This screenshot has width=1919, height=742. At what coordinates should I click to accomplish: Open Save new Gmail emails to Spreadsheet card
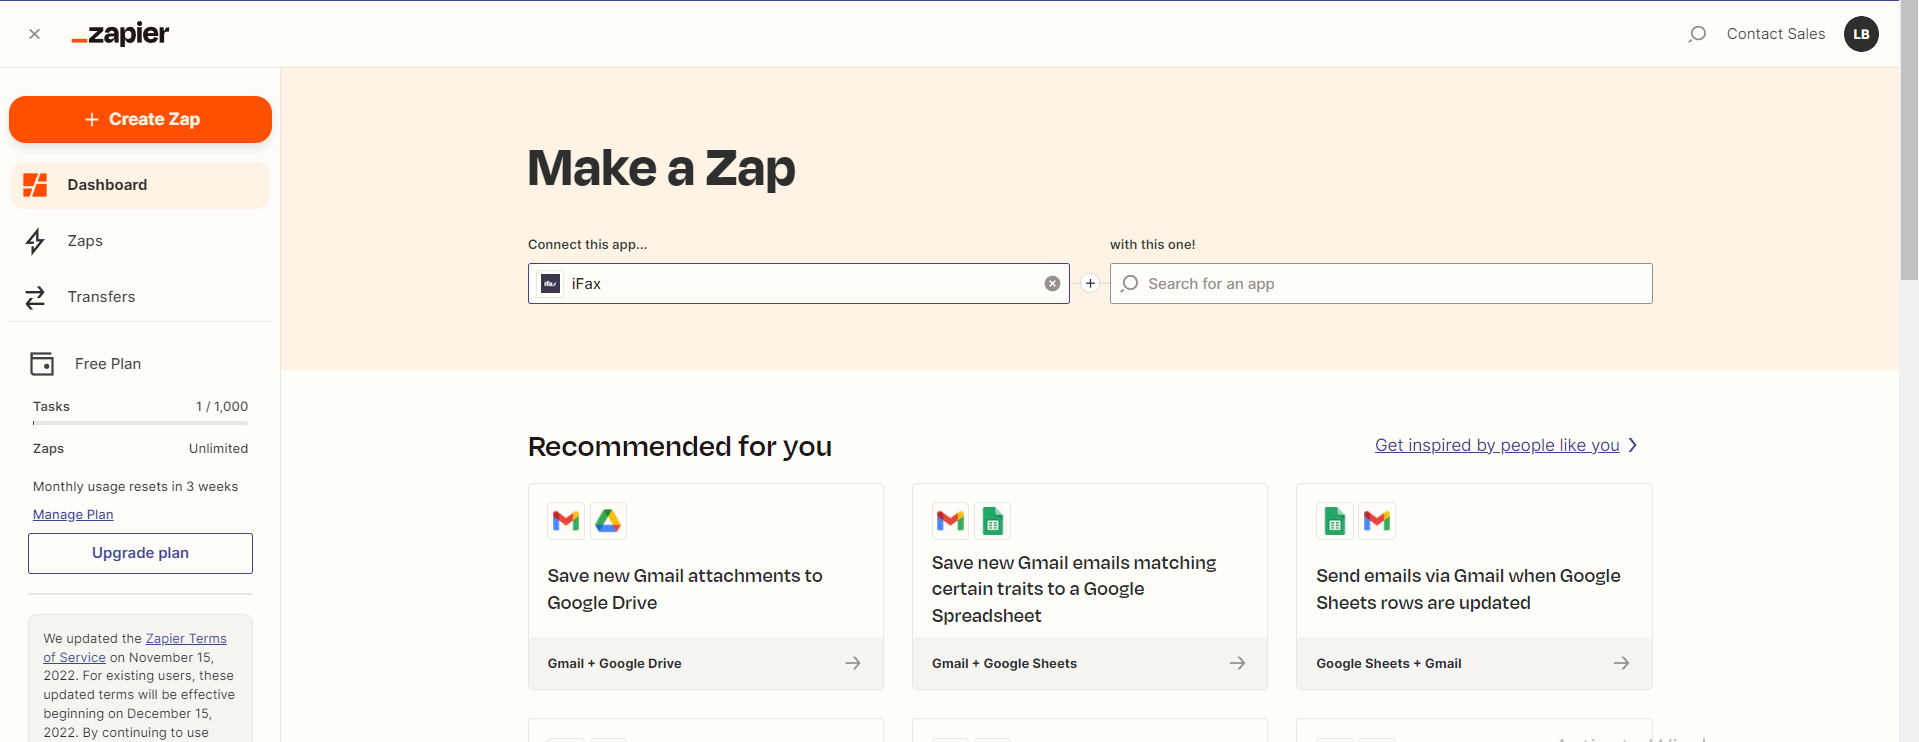[1090, 587]
